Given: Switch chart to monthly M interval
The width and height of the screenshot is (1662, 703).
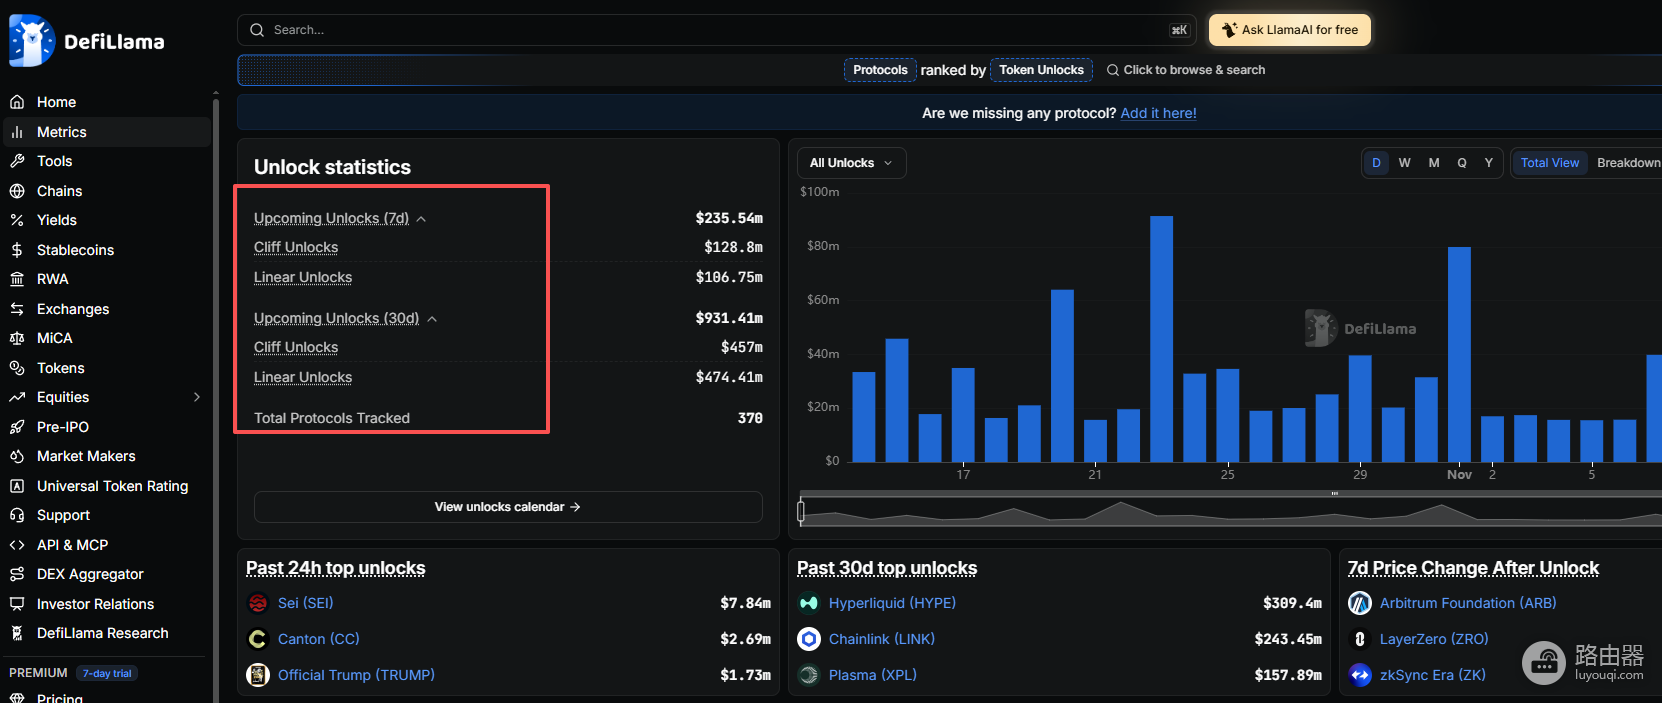Looking at the screenshot, I should 1434,163.
